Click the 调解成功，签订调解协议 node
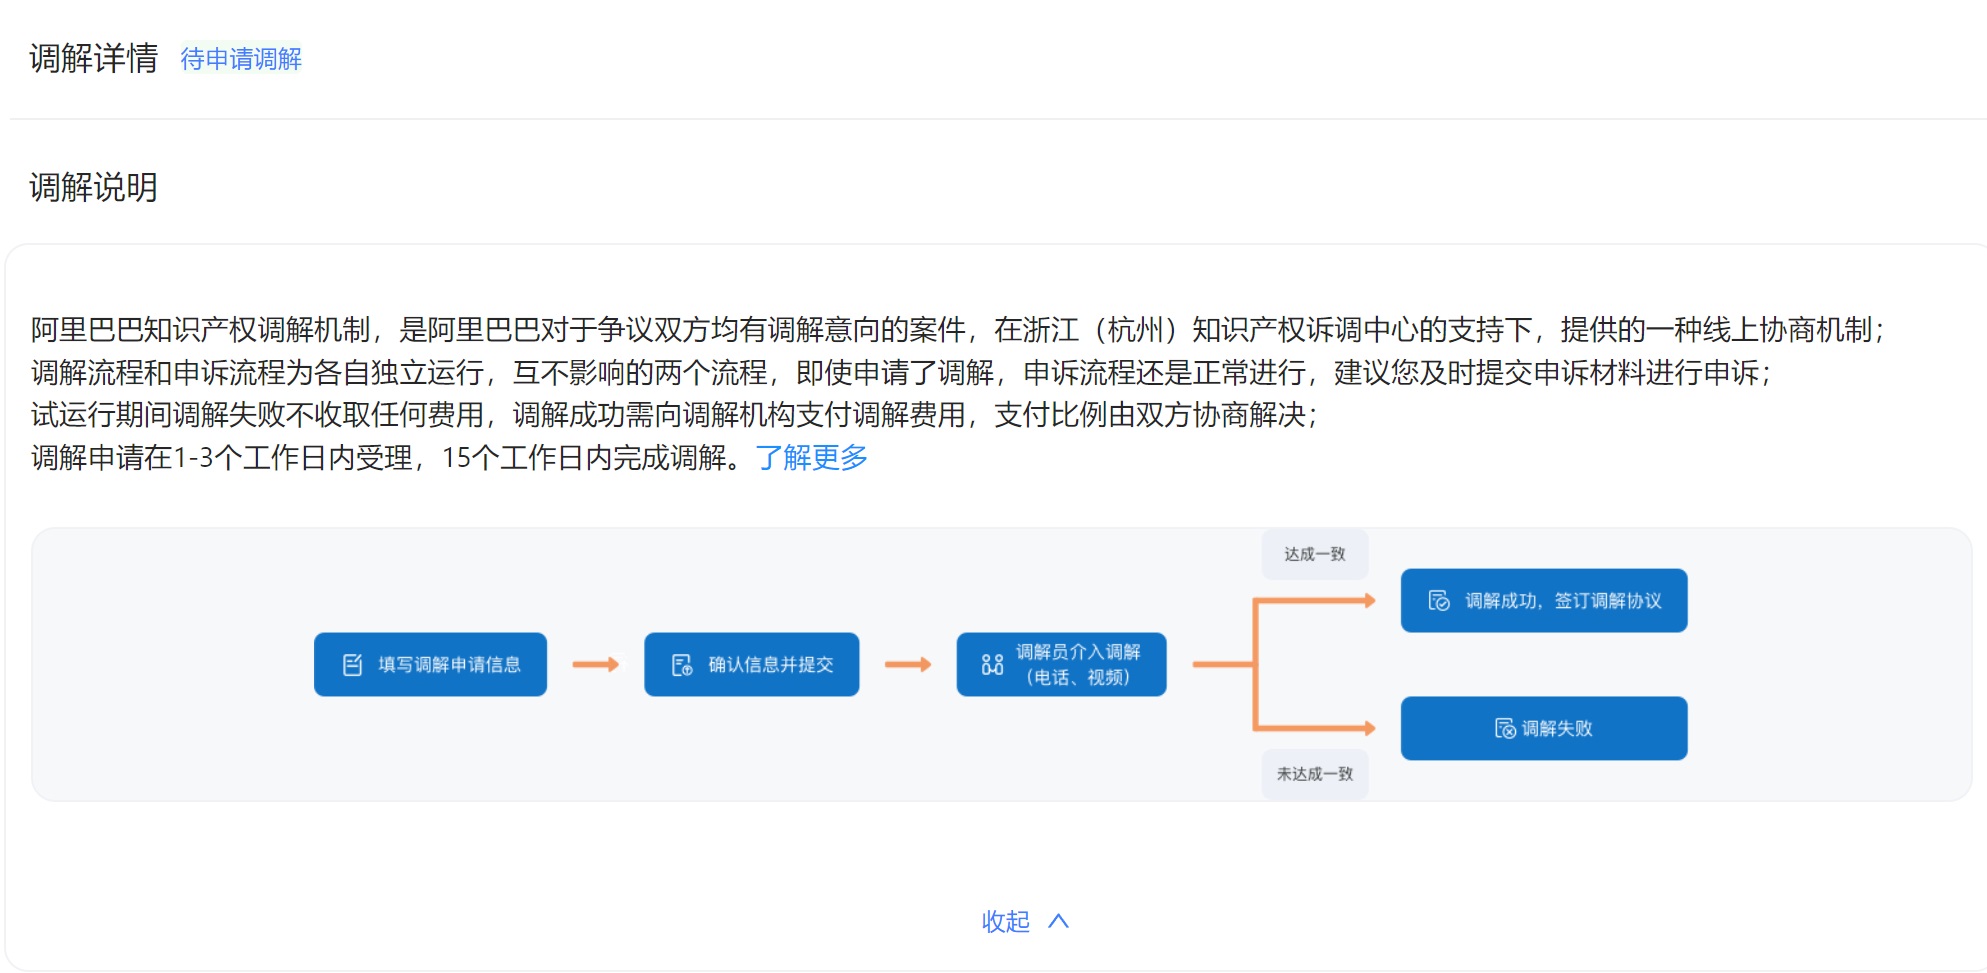Image resolution: width=1987 pixels, height=973 pixels. pyautogui.click(x=1544, y=600)
